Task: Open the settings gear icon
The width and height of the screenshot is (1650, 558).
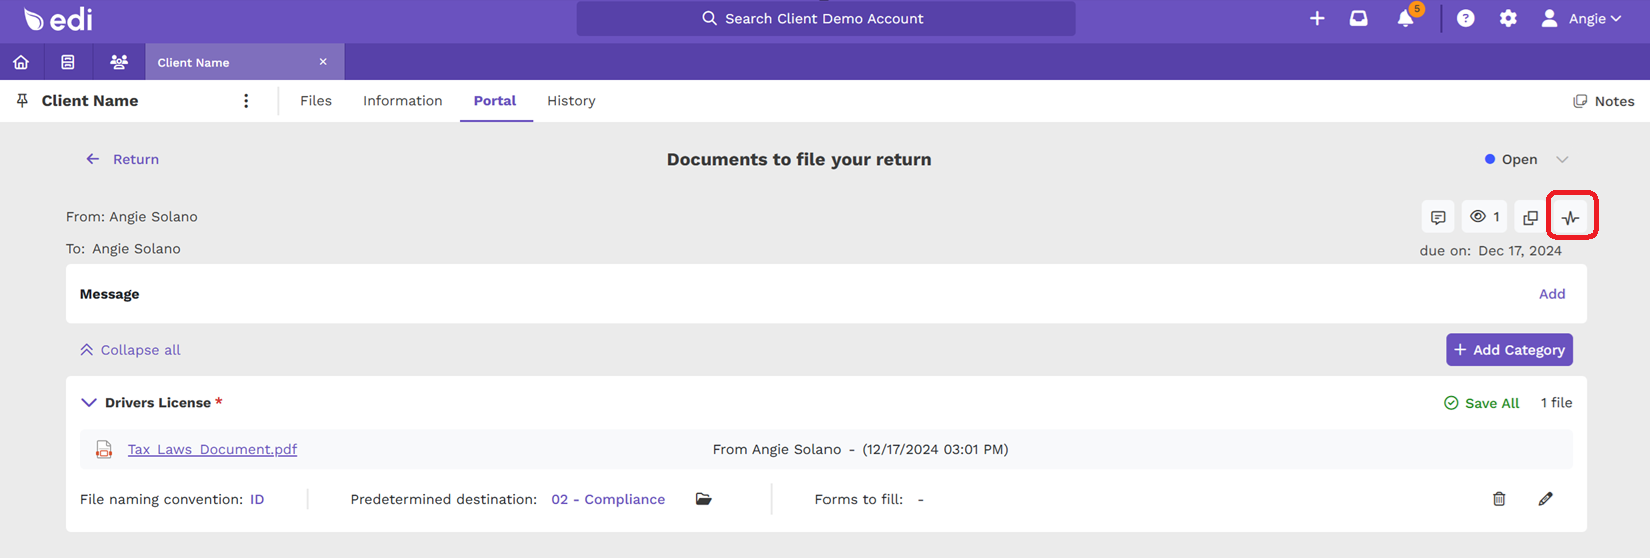Action: coord(1508,18)
